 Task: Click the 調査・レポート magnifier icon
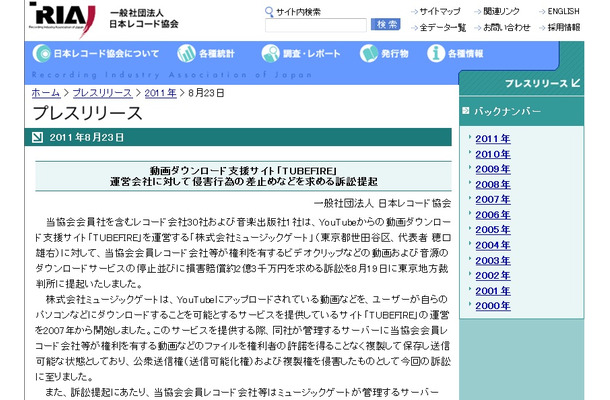click(270, 53)
